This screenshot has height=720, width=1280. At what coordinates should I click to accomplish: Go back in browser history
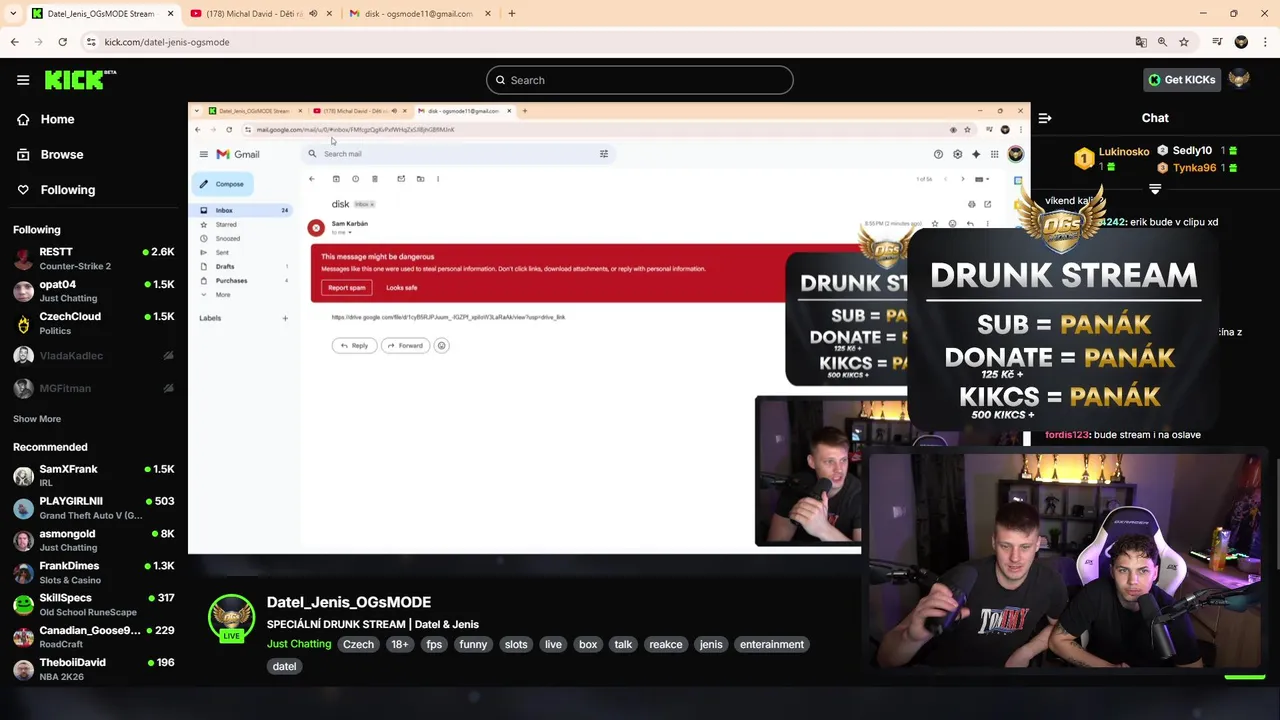pos(14,42)
